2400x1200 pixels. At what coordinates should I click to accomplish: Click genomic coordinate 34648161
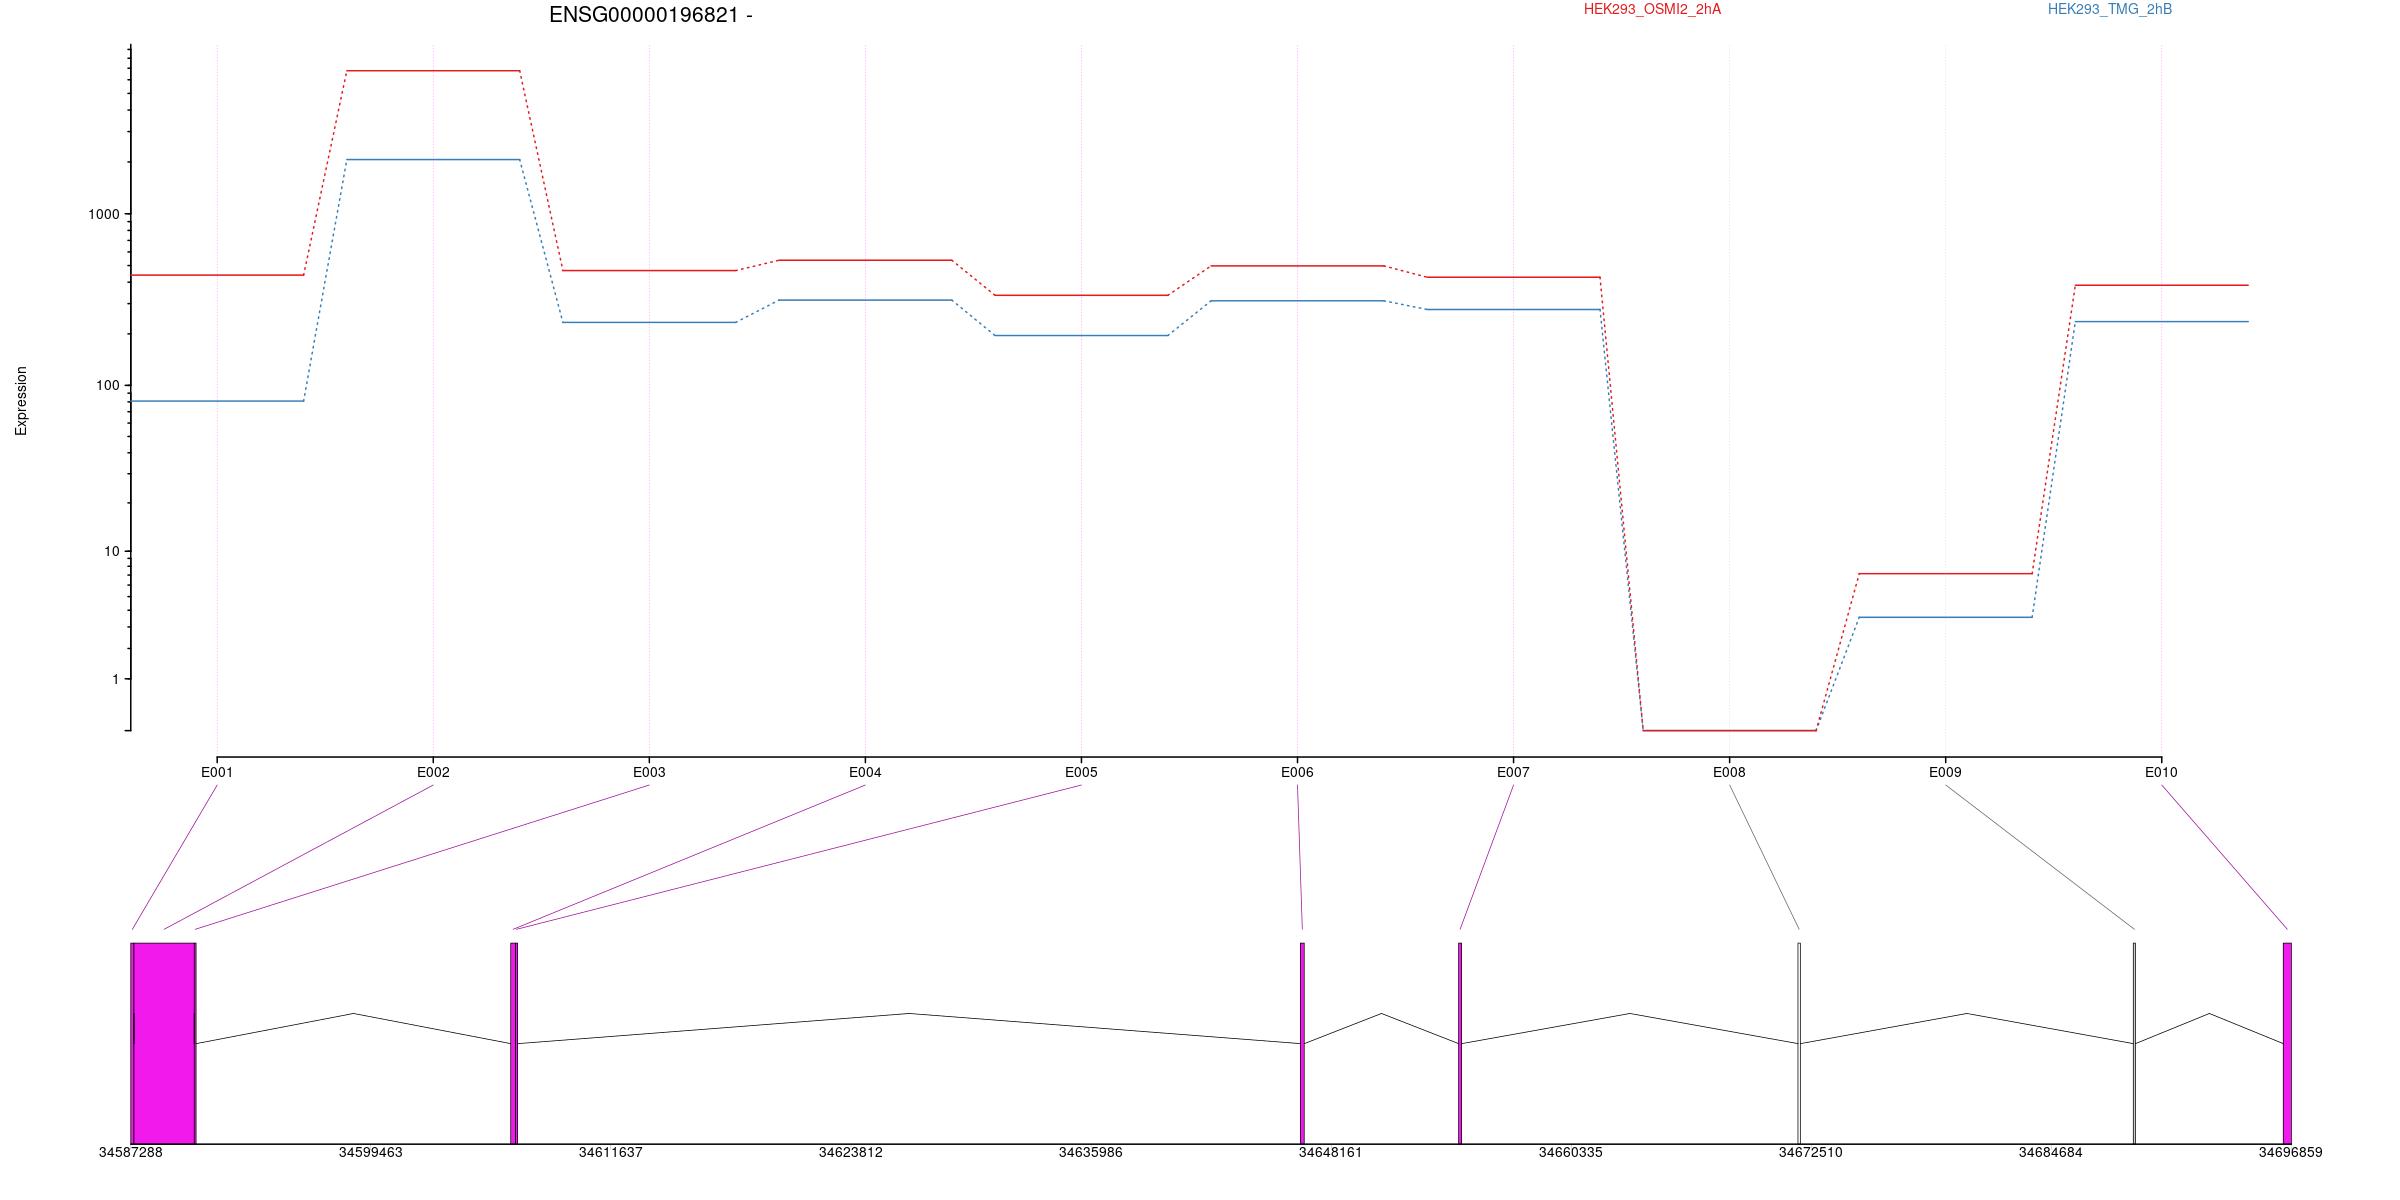[x=1330, y=1153]
